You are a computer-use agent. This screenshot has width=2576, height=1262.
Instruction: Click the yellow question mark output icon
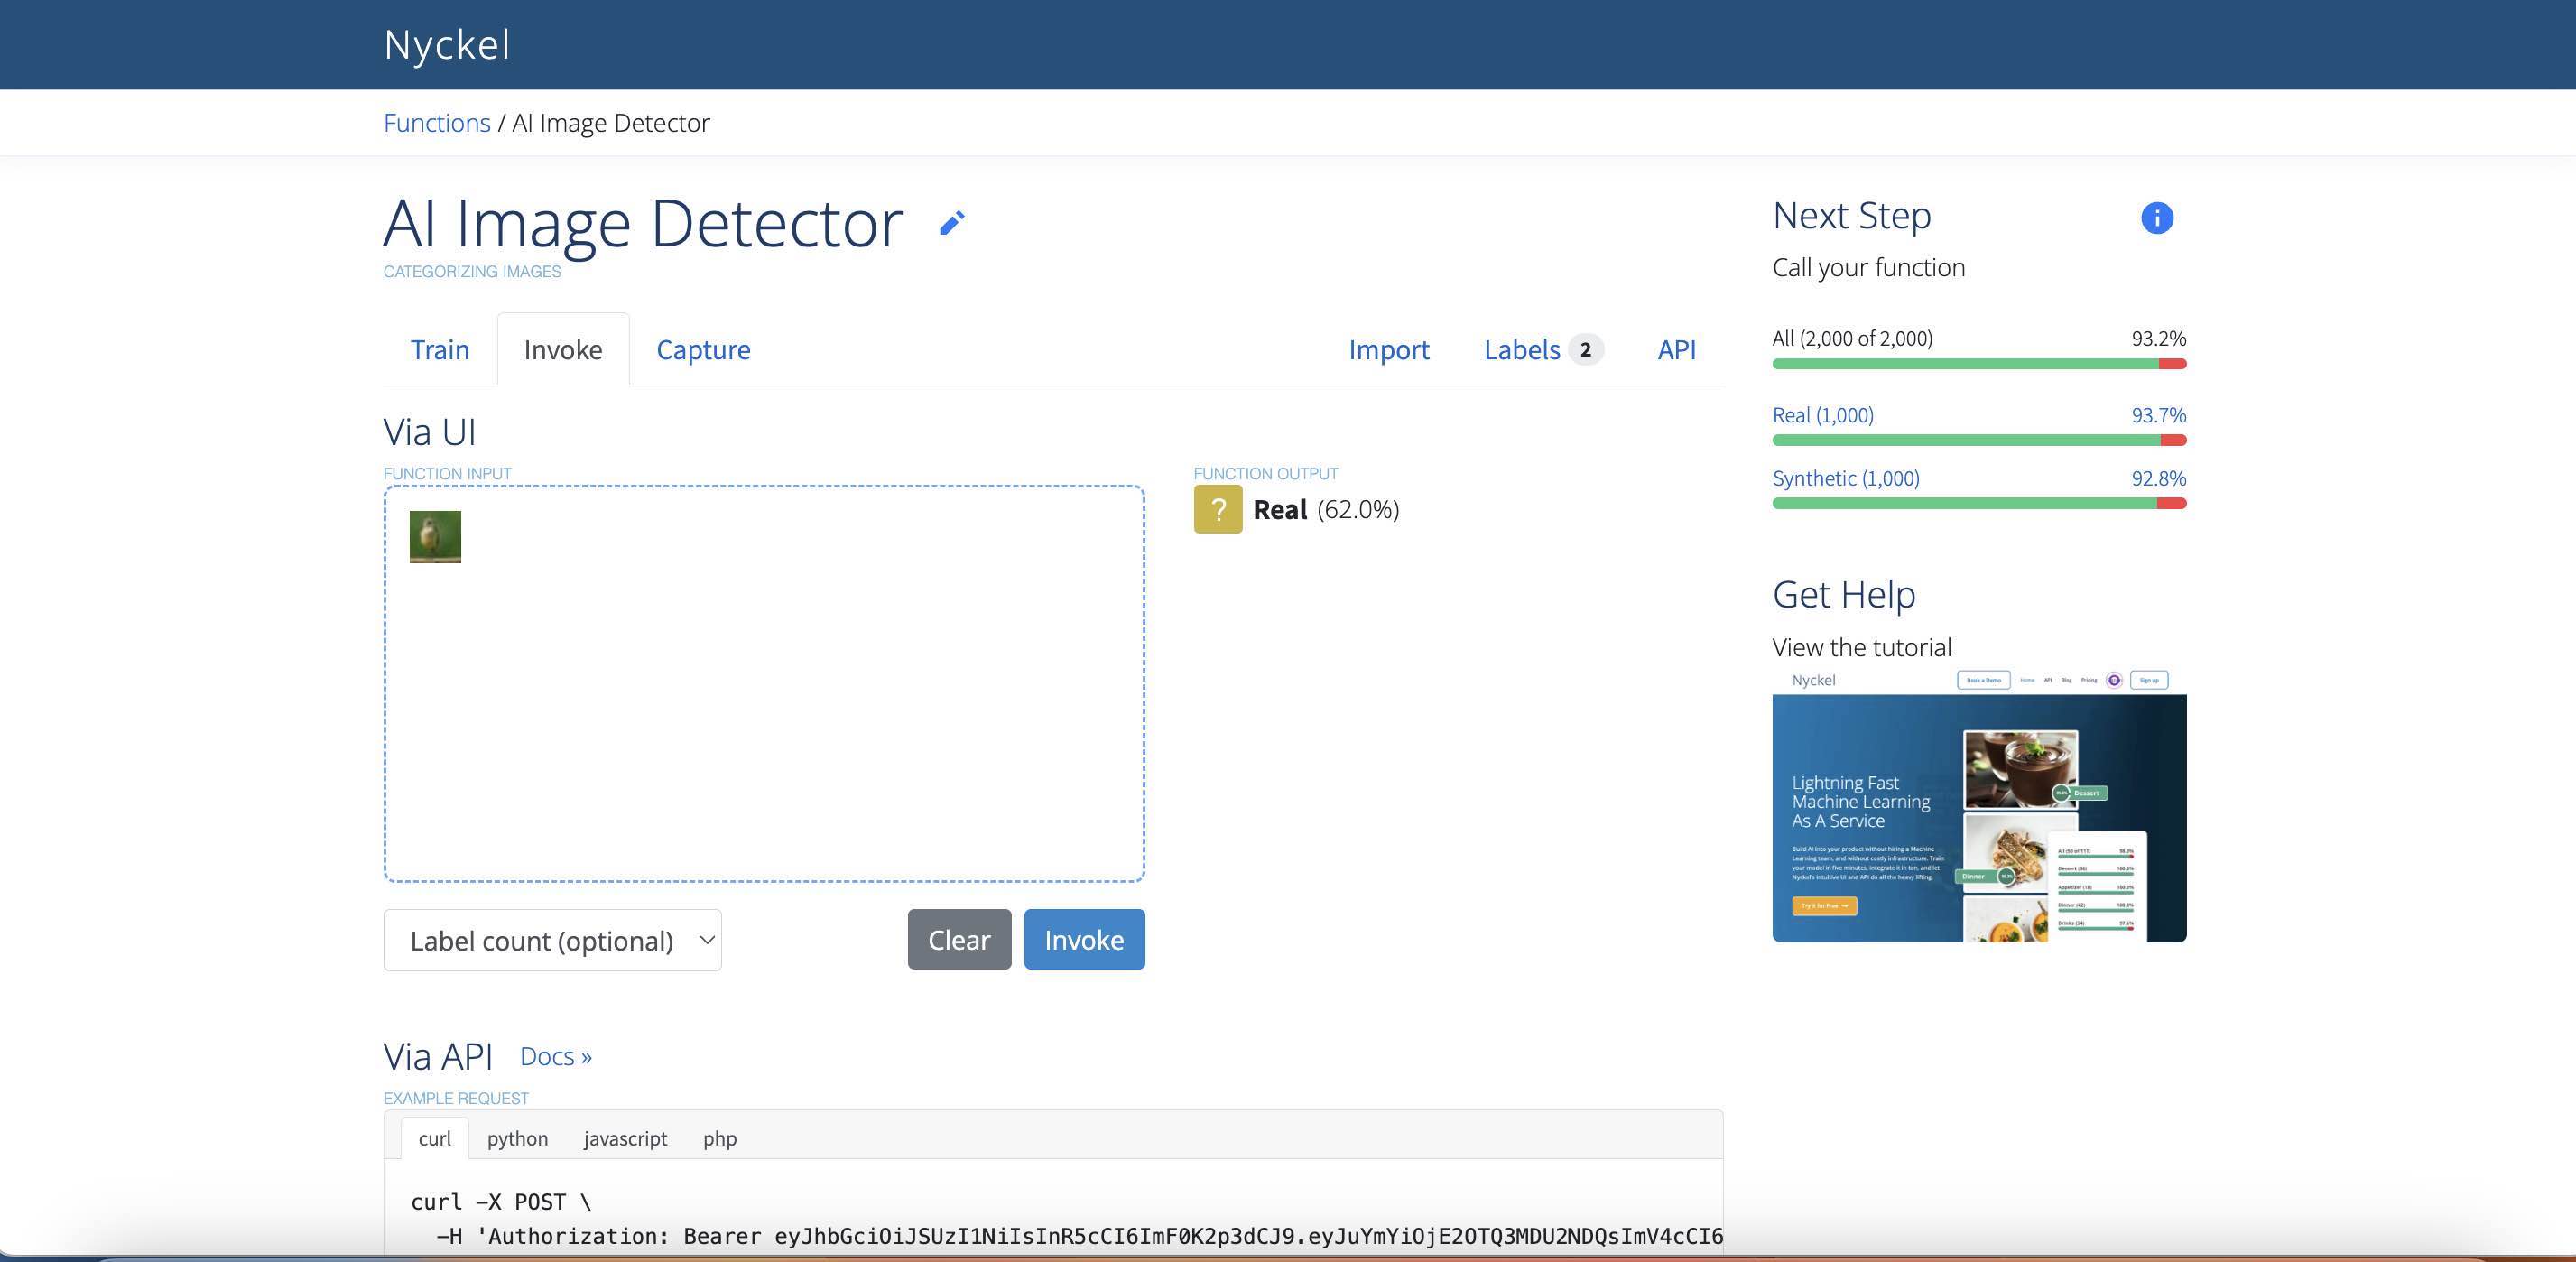click(1218, 509)
